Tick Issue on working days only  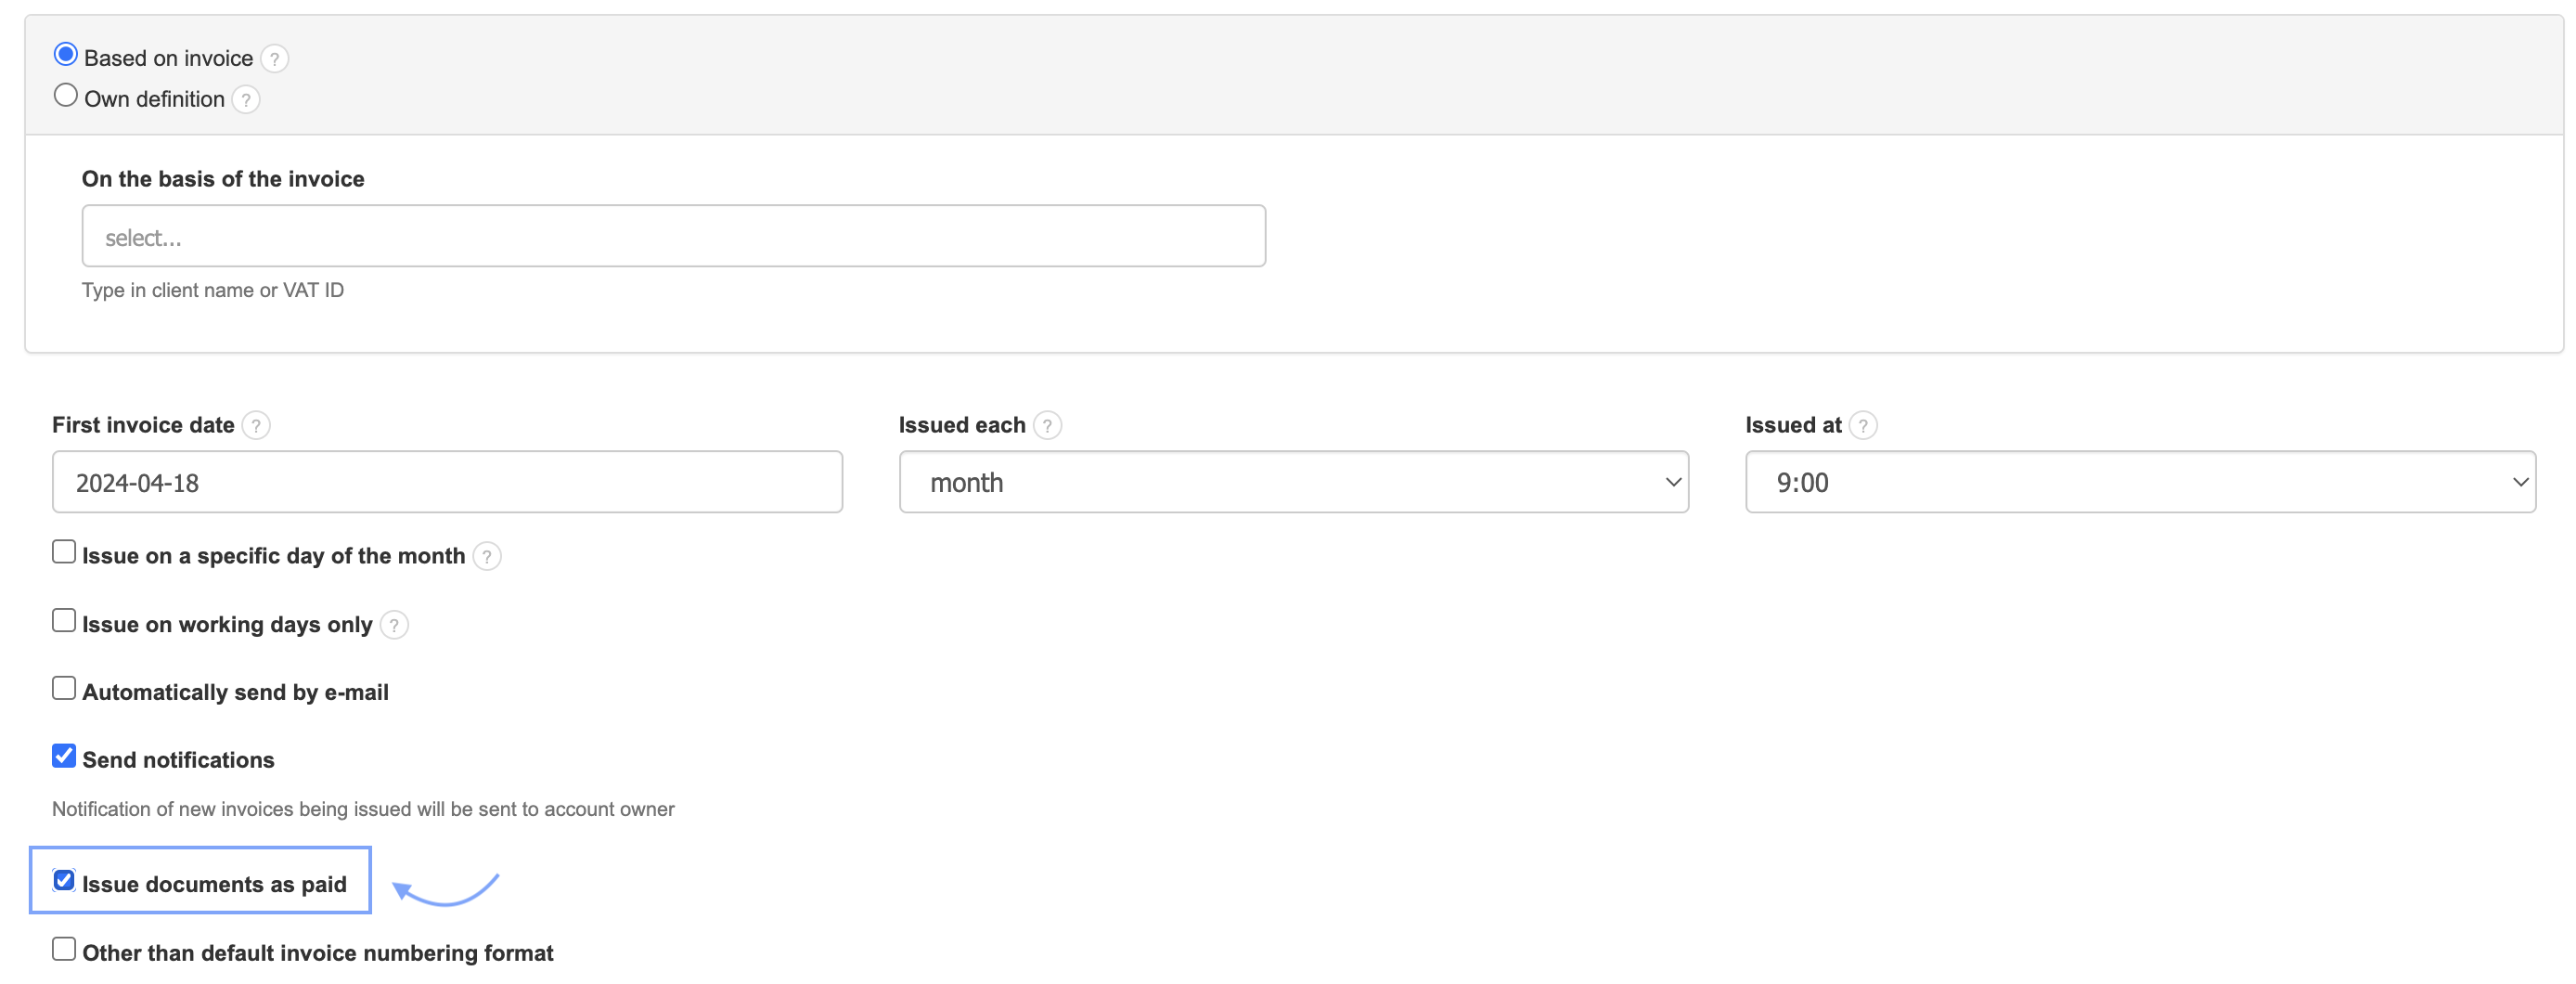[x=64, y=621]
